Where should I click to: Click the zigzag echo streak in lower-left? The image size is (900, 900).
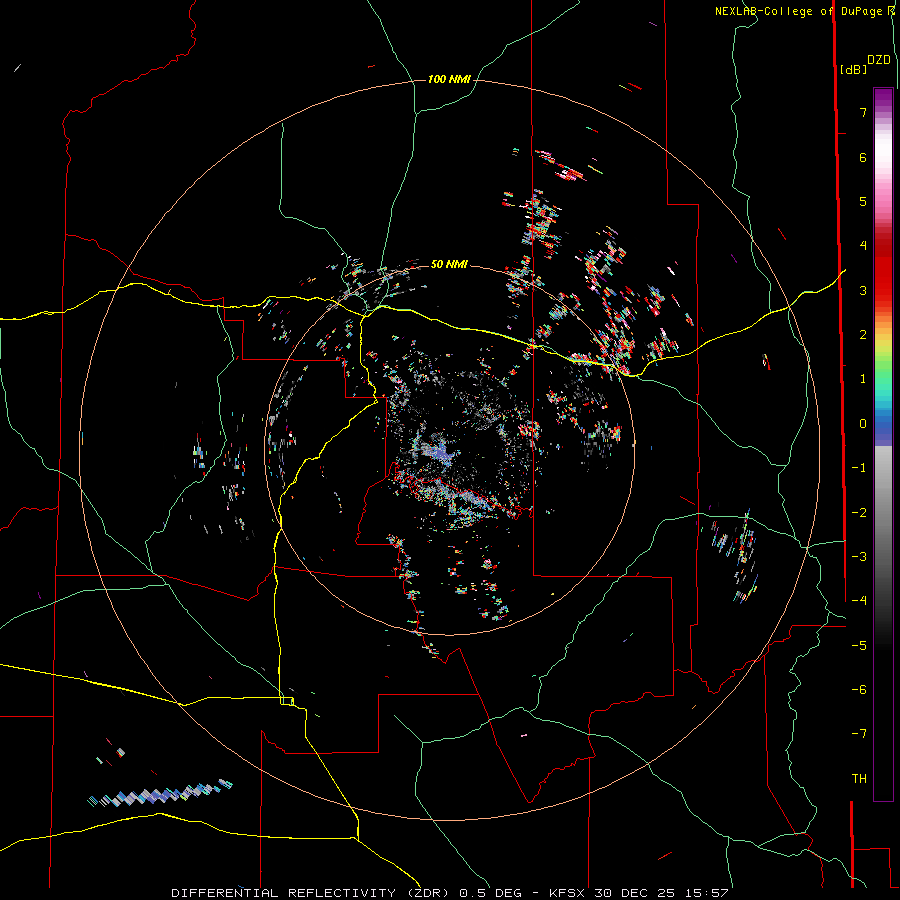[x=160, y=793]
